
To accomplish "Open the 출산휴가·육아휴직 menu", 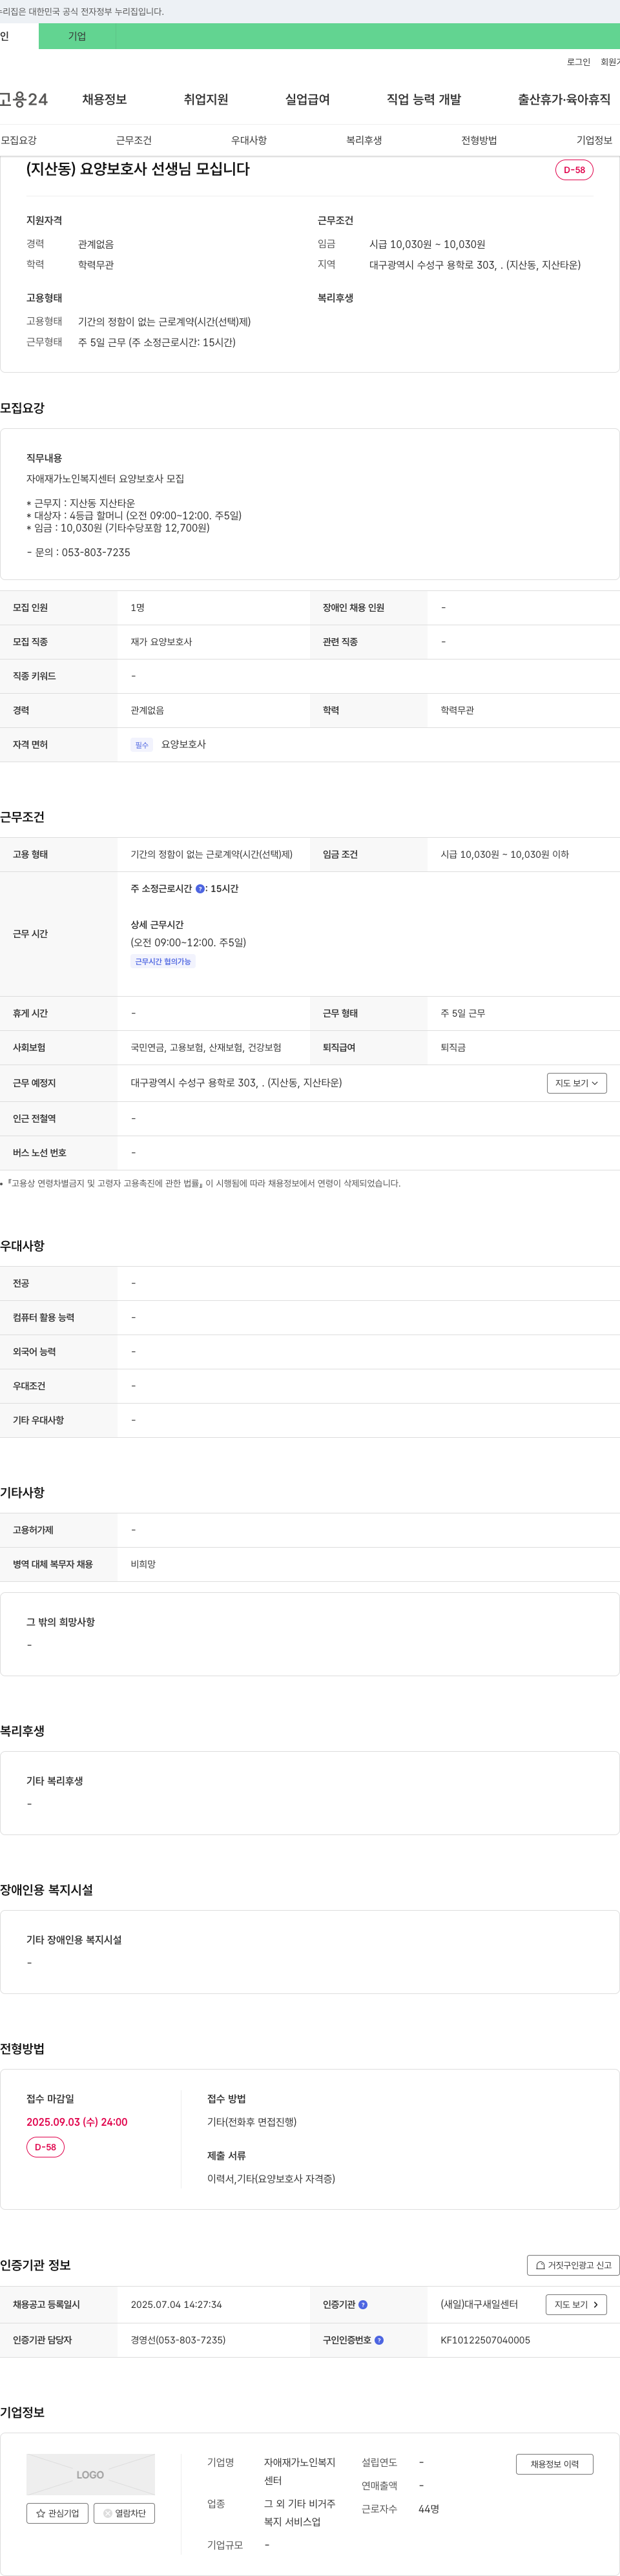I will 564,99.
